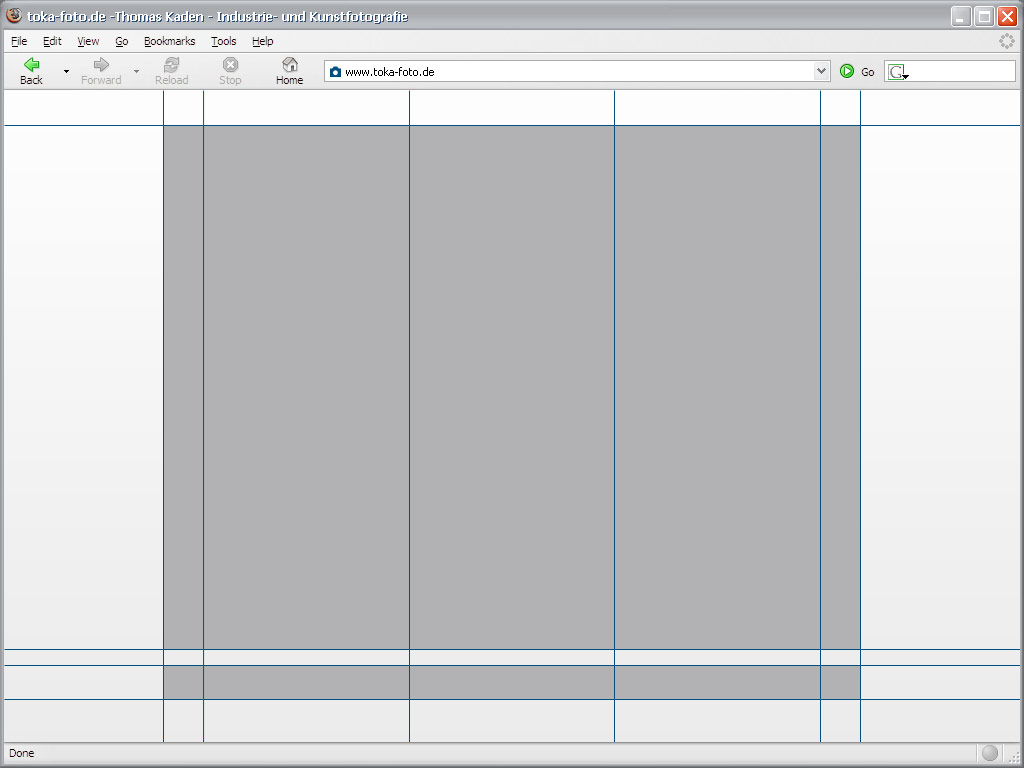Screen dimensions: 1024x768
Task: Open the Tools menu
Action: pyautogui.click(x=223, y=41)
